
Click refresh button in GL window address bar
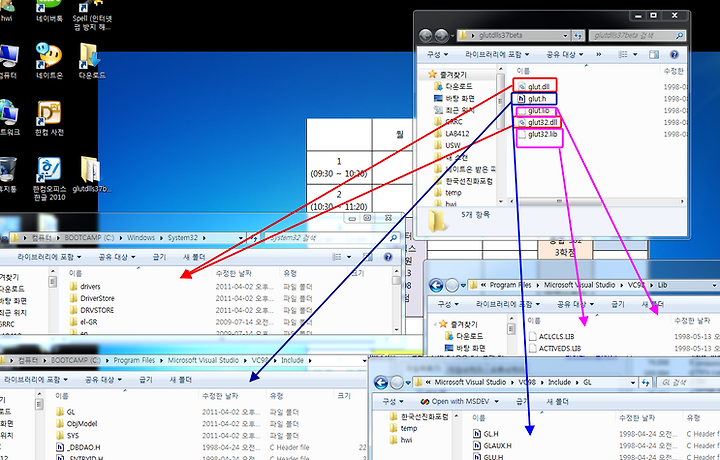click(x=646, y=382)
